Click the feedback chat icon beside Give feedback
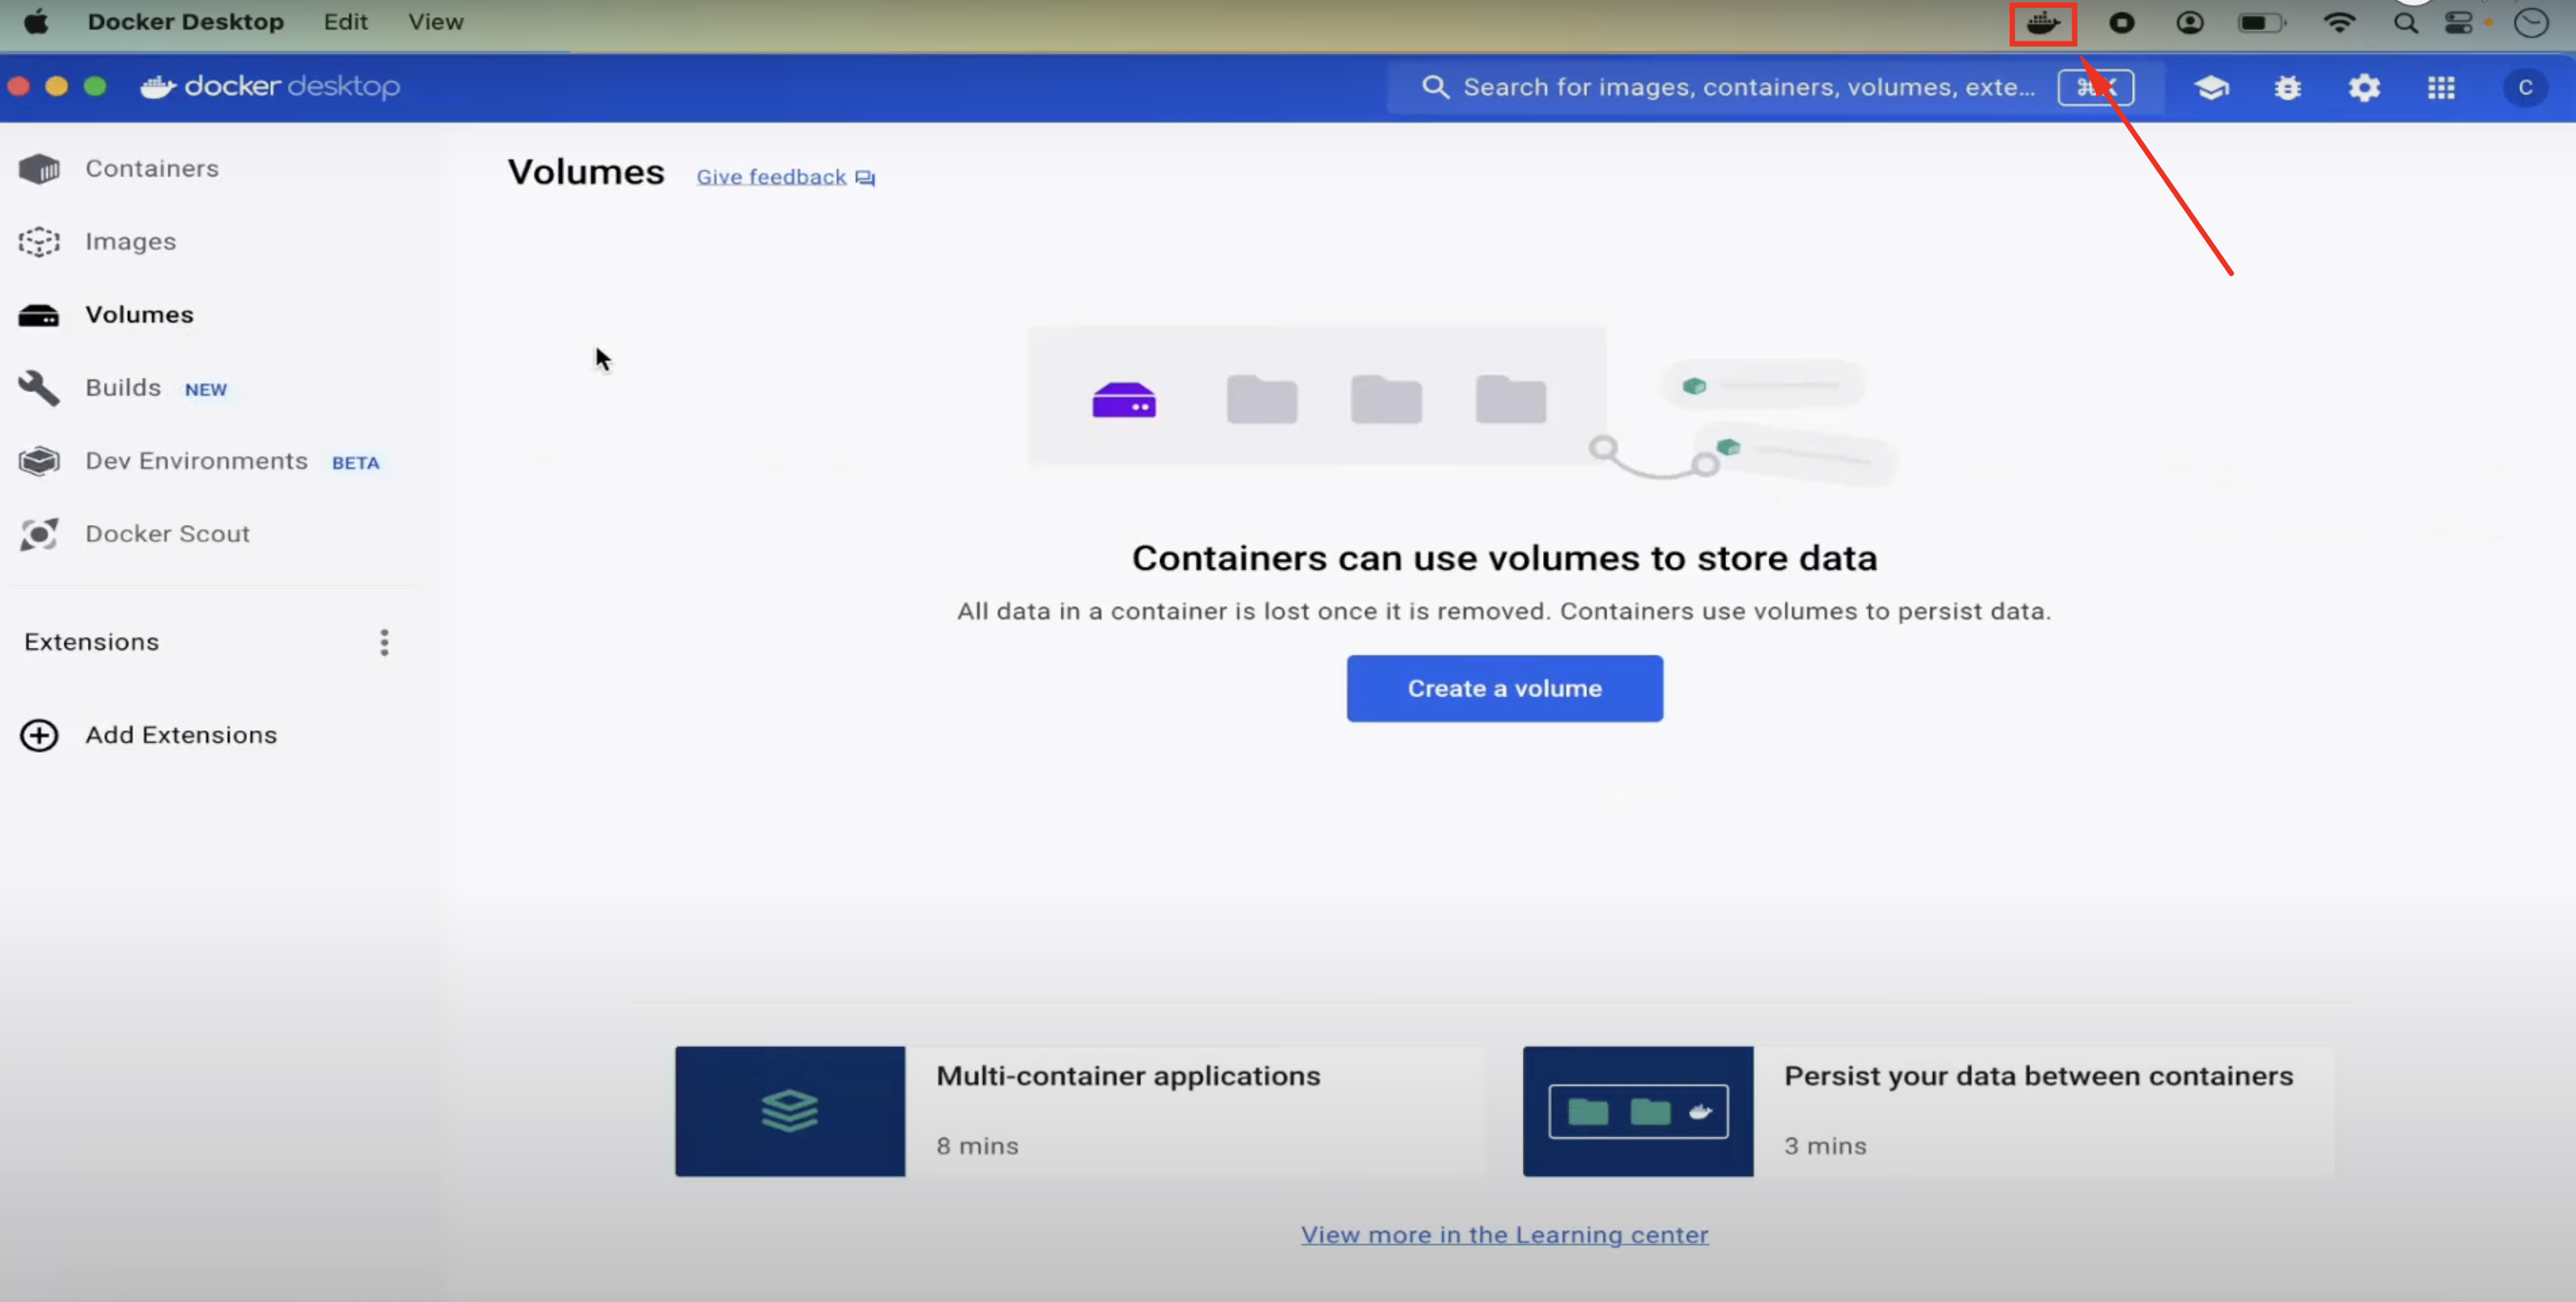2576x1302 pixels. (865, 178)
